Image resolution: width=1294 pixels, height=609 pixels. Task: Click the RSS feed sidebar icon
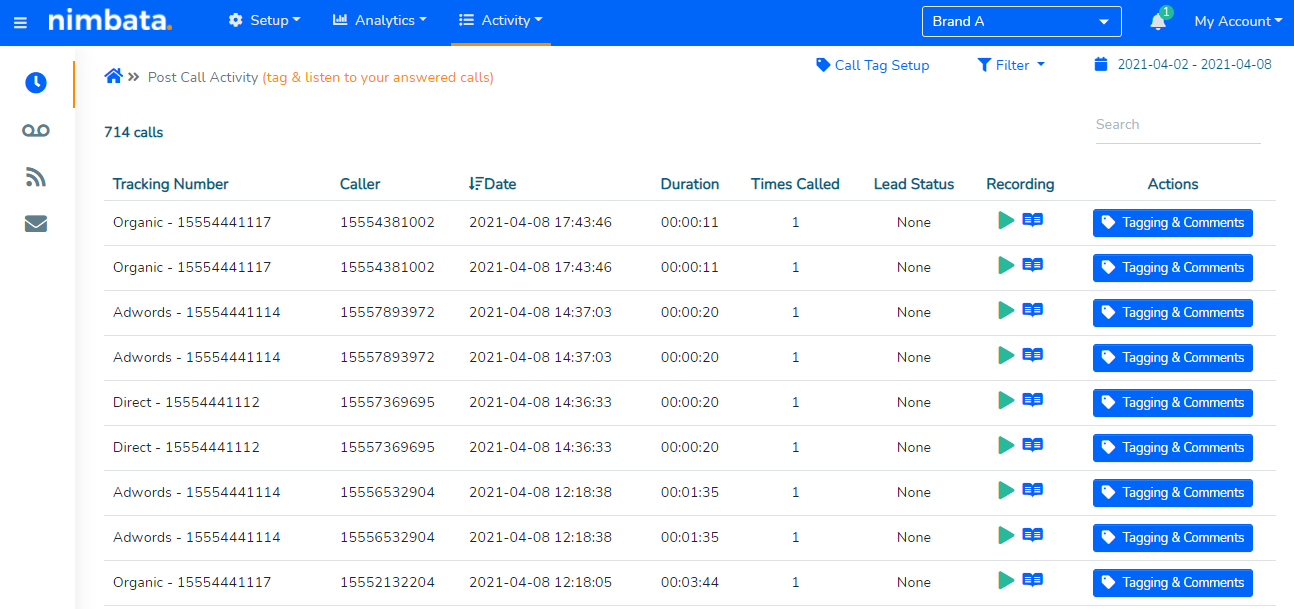(36, 178)
